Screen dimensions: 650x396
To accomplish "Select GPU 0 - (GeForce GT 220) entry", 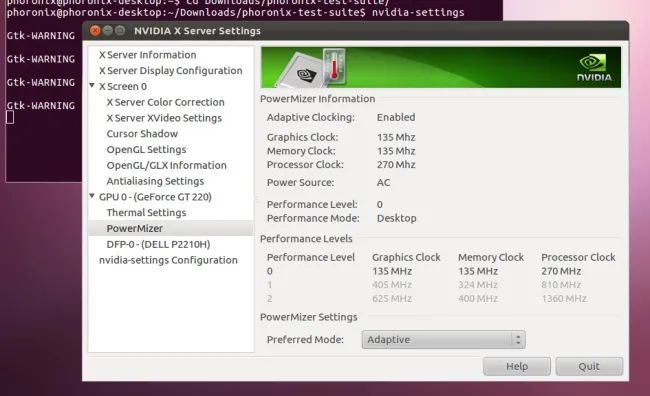I will (155, 197).
